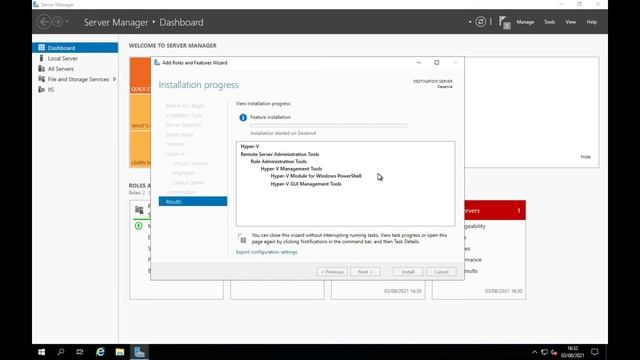Maximize the Add Roles and Features Wizard

(436, 62)
